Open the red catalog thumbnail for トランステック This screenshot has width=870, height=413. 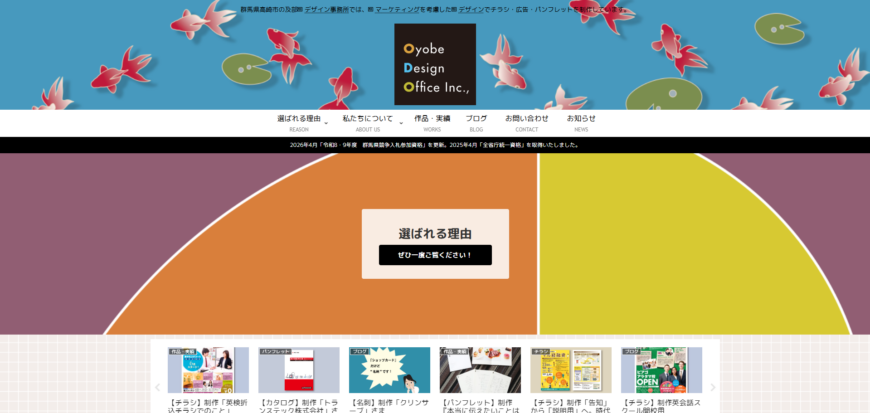point(299,370)
